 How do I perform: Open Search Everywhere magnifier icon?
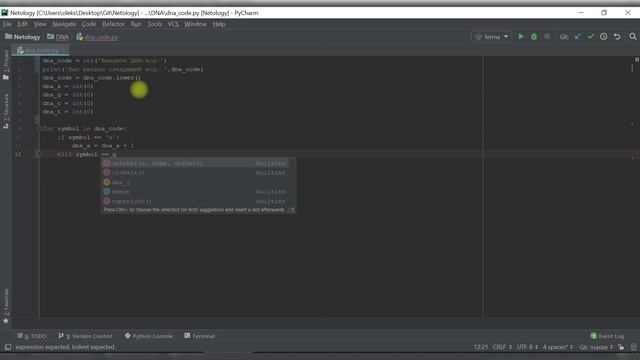(x=633, y=37)
